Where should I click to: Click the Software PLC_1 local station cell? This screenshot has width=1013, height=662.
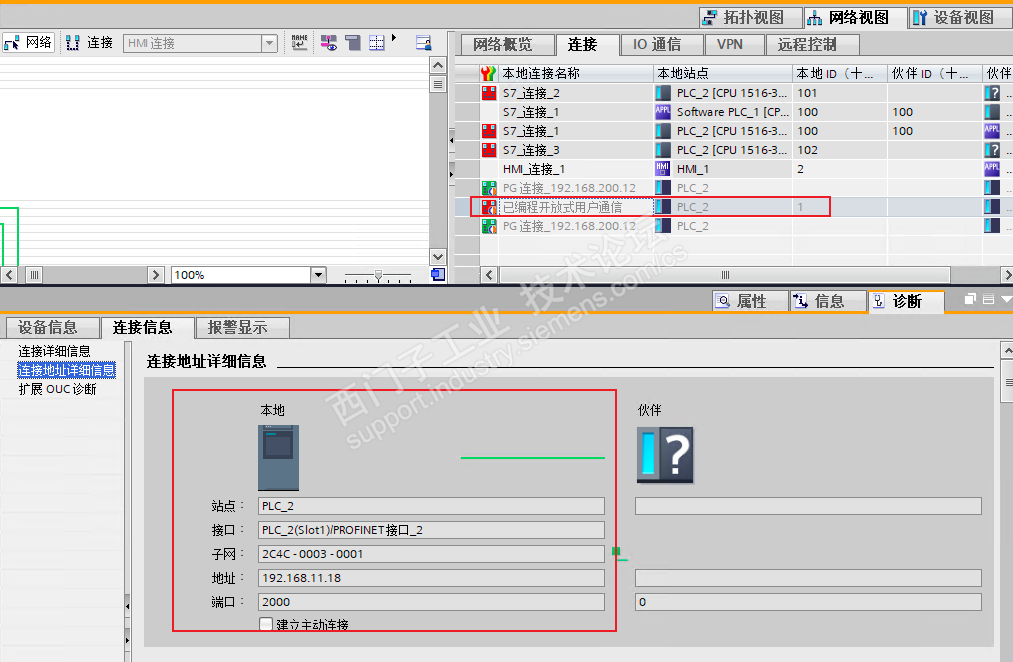click(722, 112)
